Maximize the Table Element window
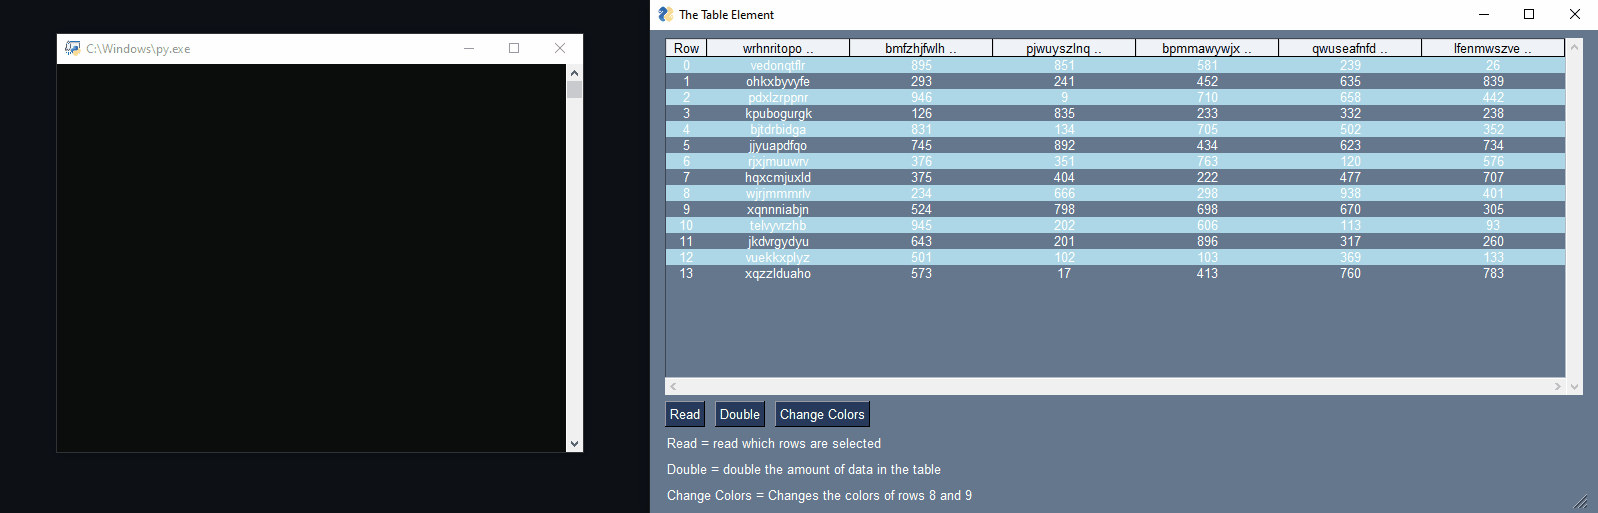The height and width of the screenshot is (513, 1598). 1529,14
